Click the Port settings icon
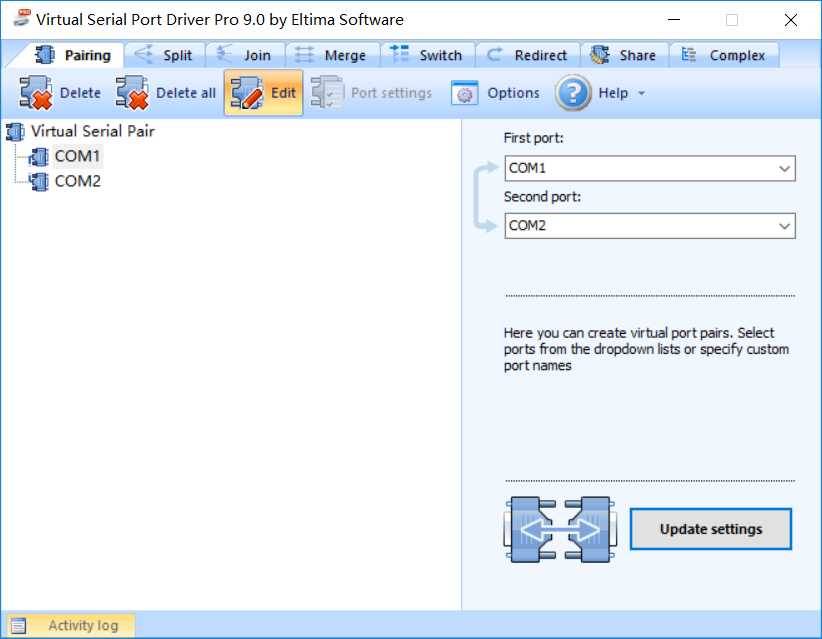 point(327,92)
